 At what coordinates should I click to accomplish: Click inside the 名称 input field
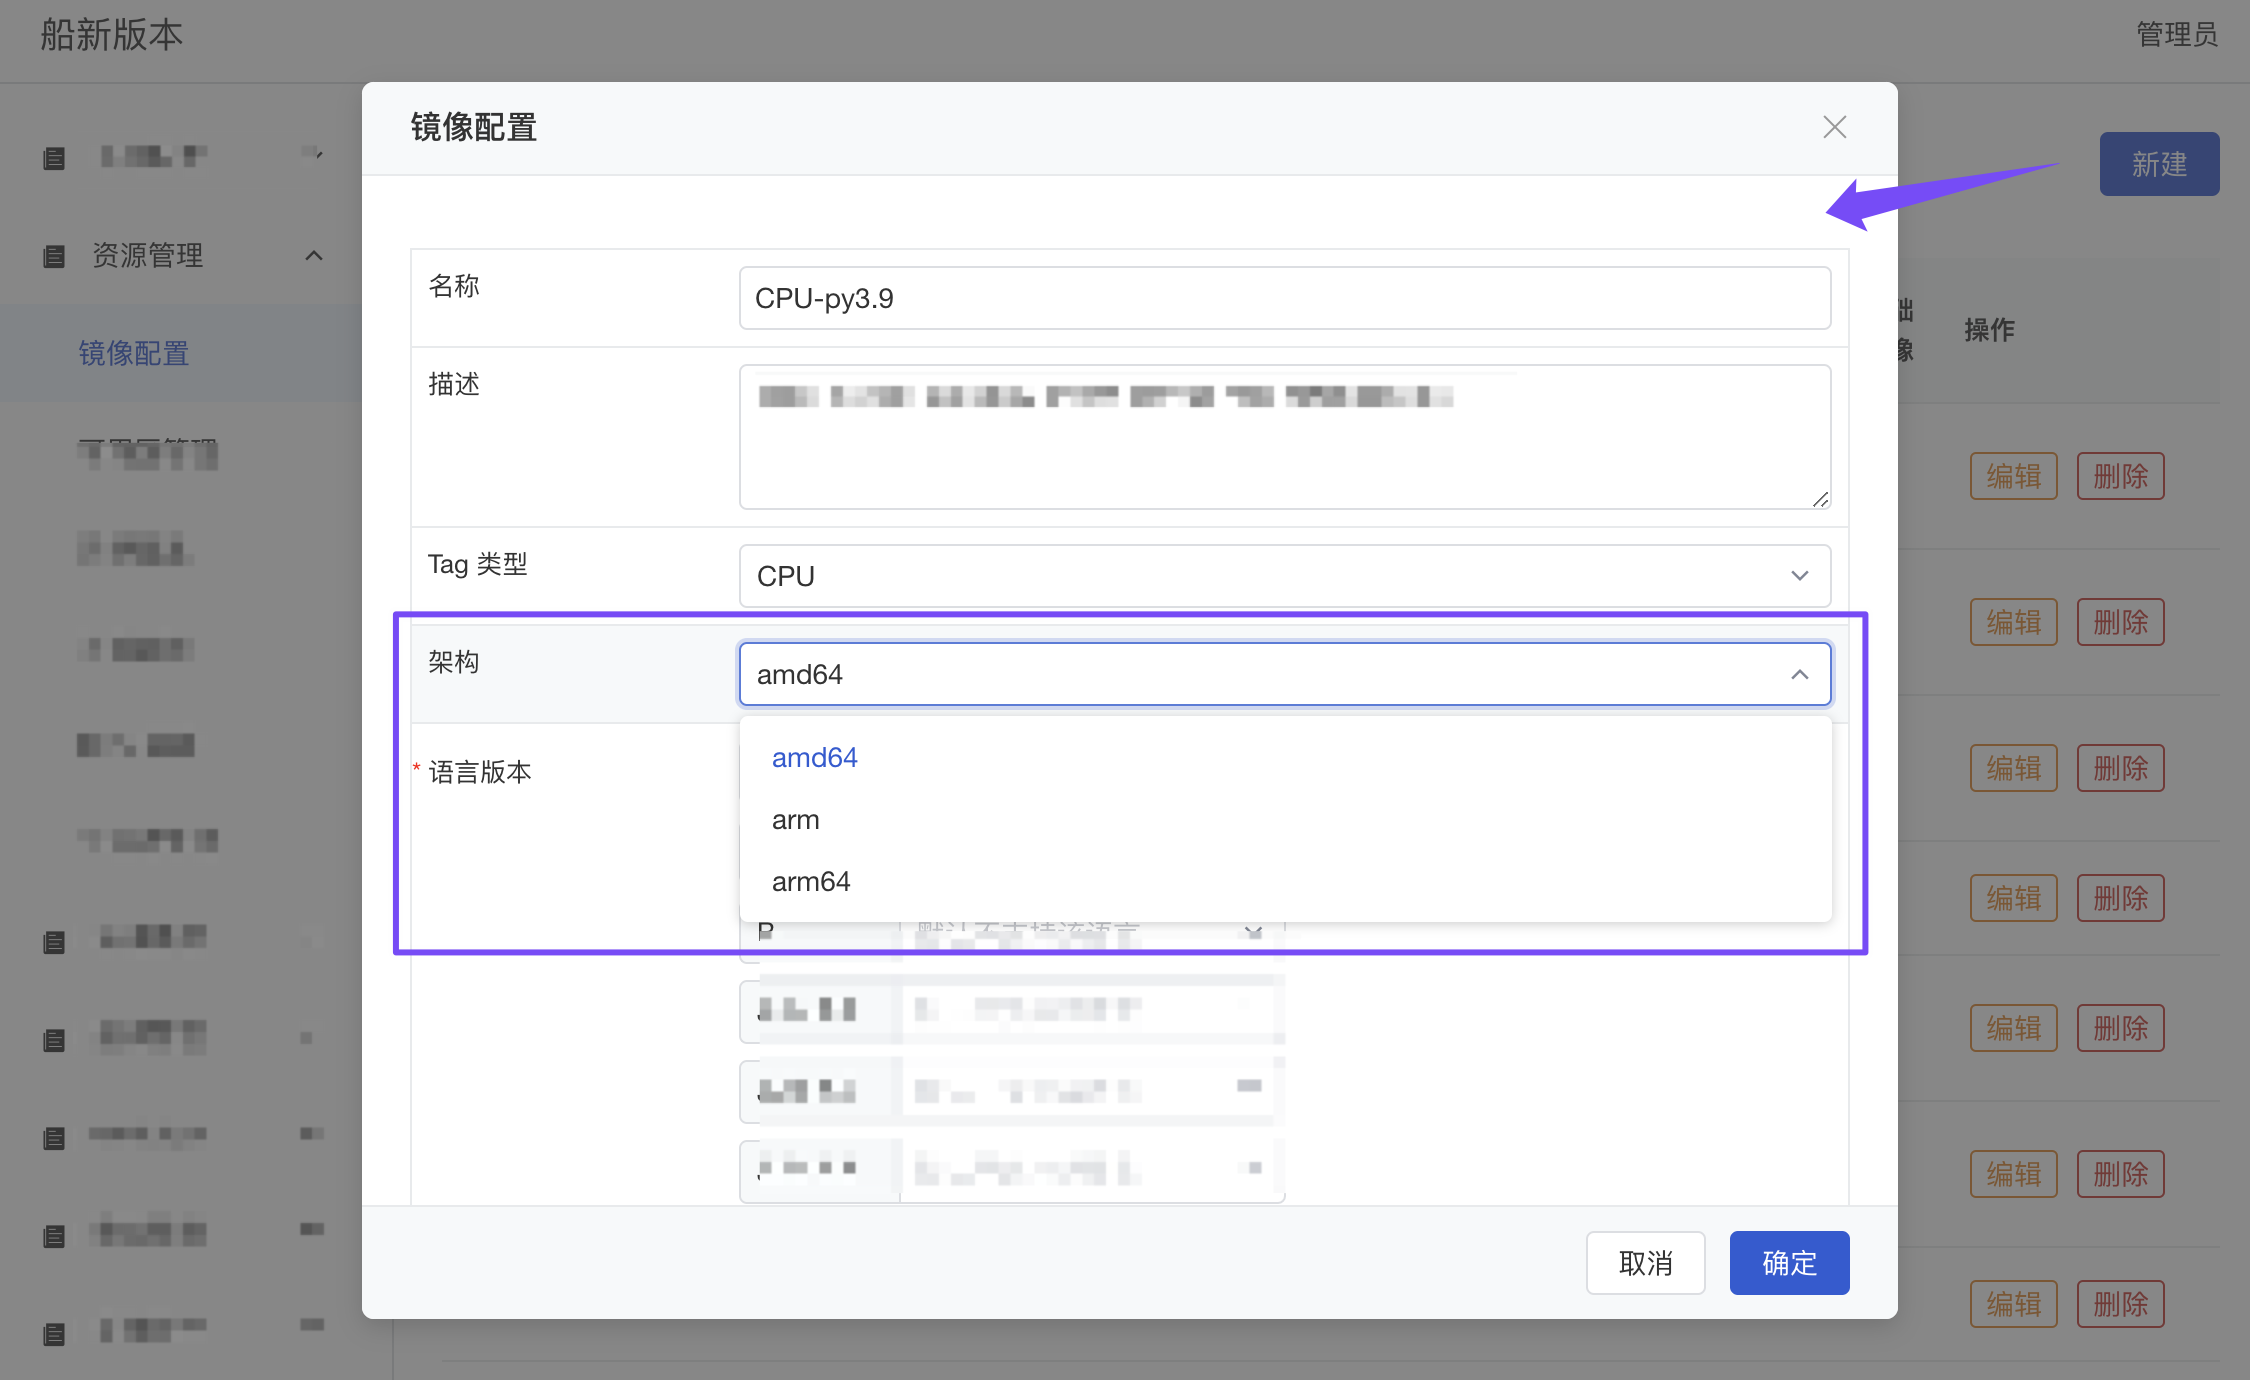tap(1284, 298)
